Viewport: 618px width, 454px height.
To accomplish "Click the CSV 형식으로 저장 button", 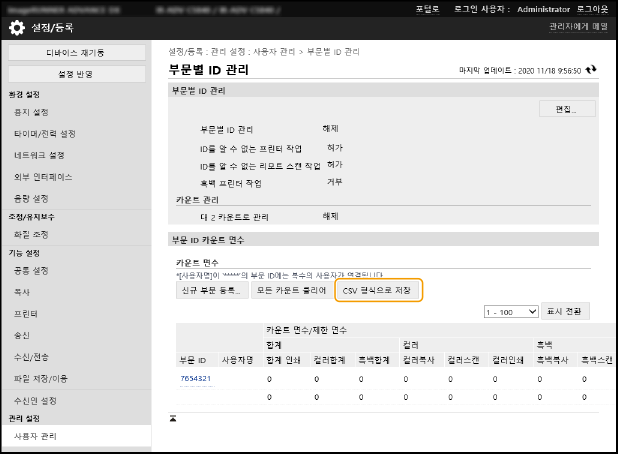I will coord(377,290).
